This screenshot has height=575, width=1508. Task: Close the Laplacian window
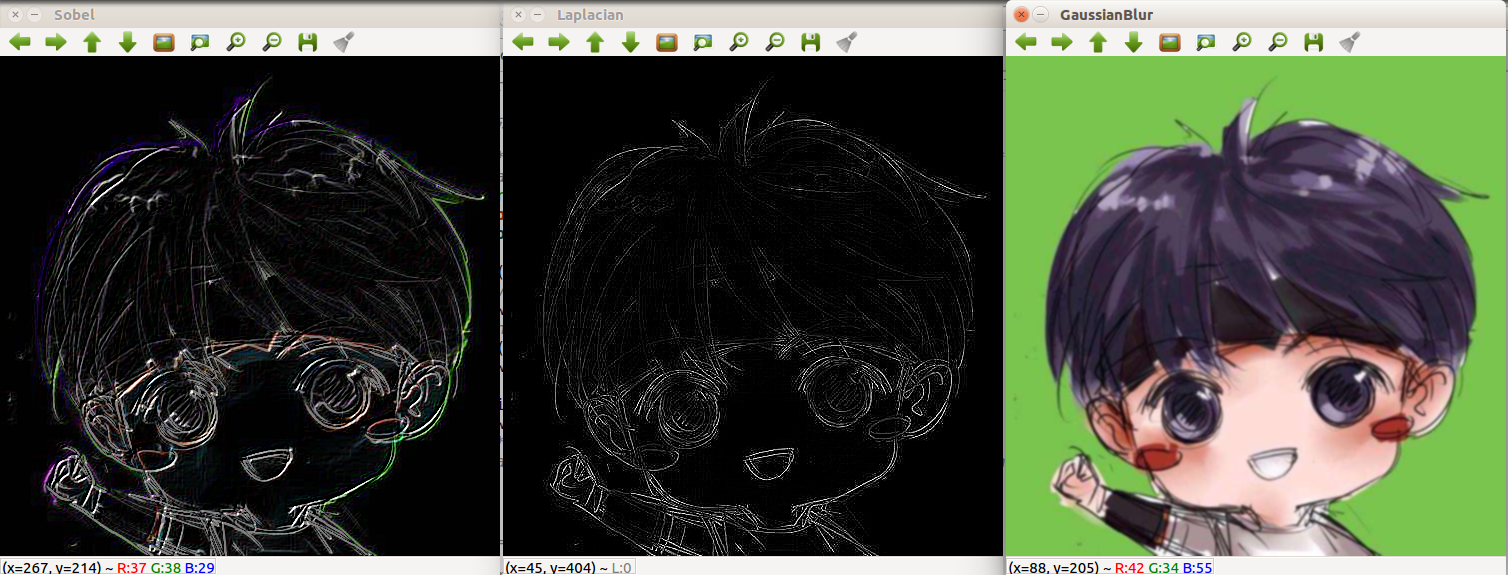coord(518,15)
